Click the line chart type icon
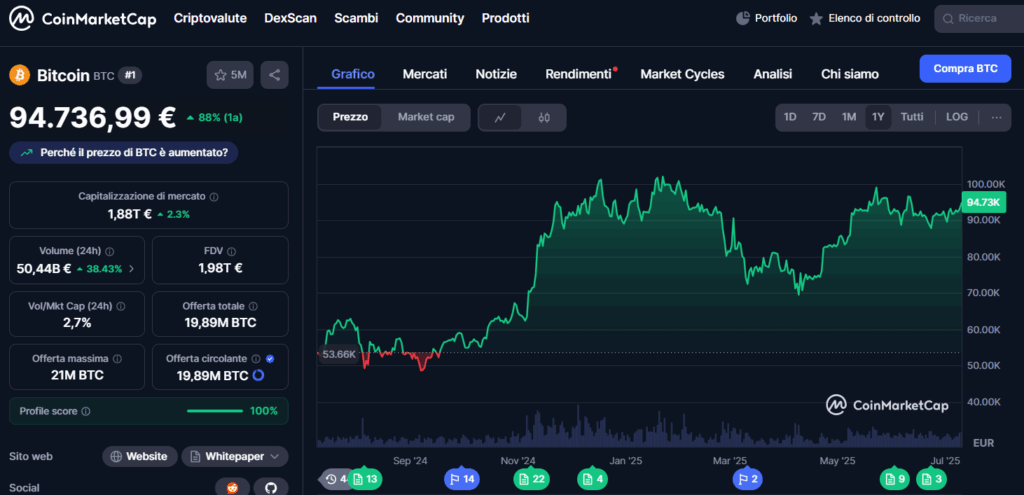This screenshot has height=495, width=1024. tap(501, 118)
